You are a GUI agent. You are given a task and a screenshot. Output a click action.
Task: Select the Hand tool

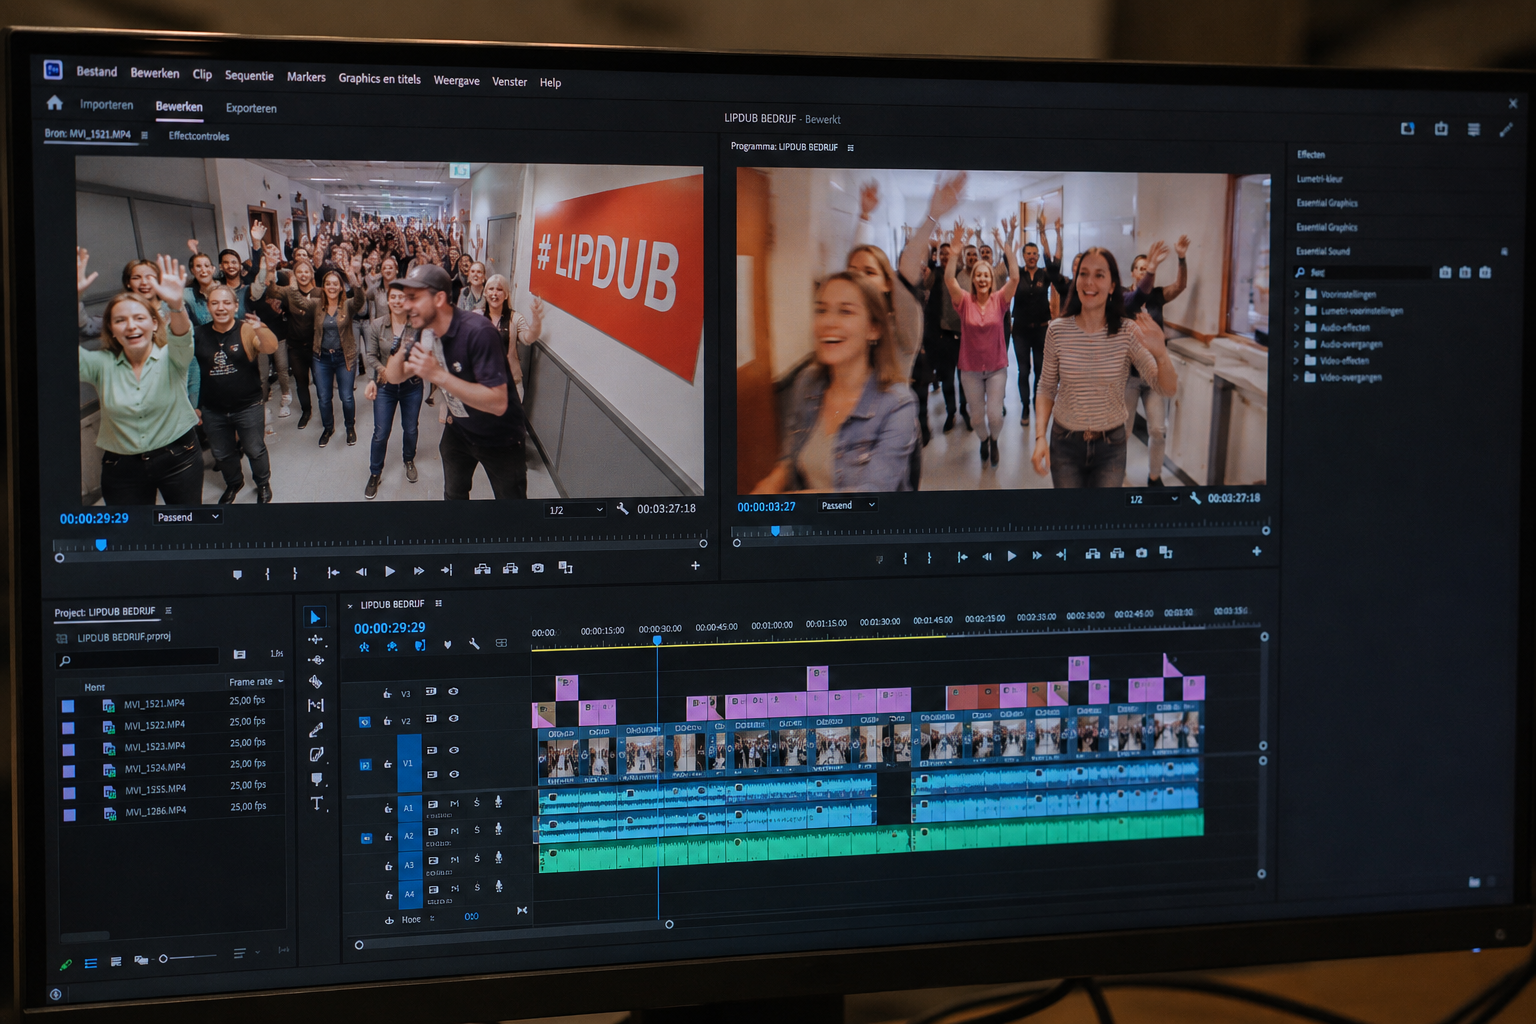317,779
